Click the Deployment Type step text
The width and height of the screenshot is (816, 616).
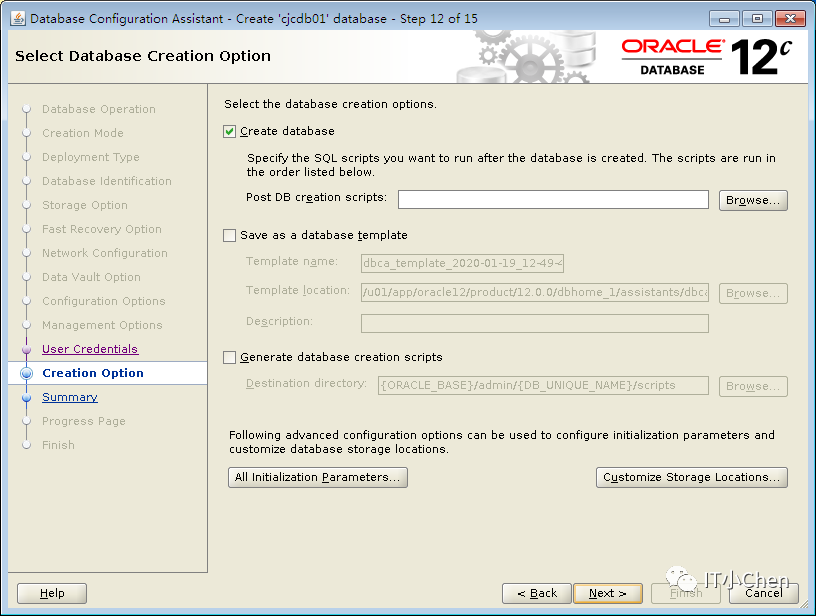tap(91, 157)
